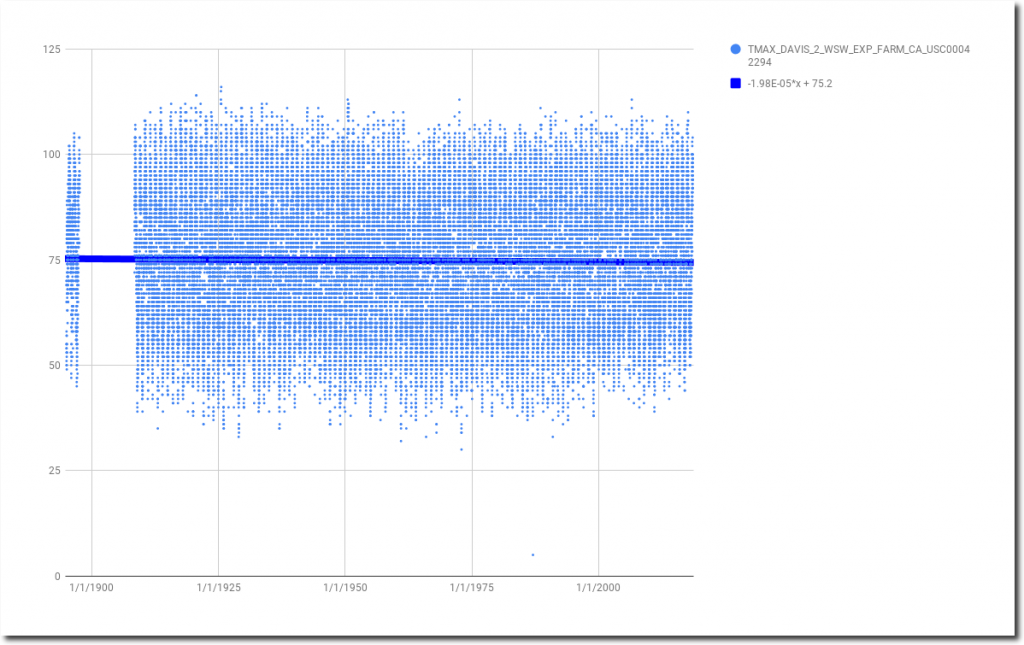Click the blue circle TMAX legend marker

click(737, 49)
